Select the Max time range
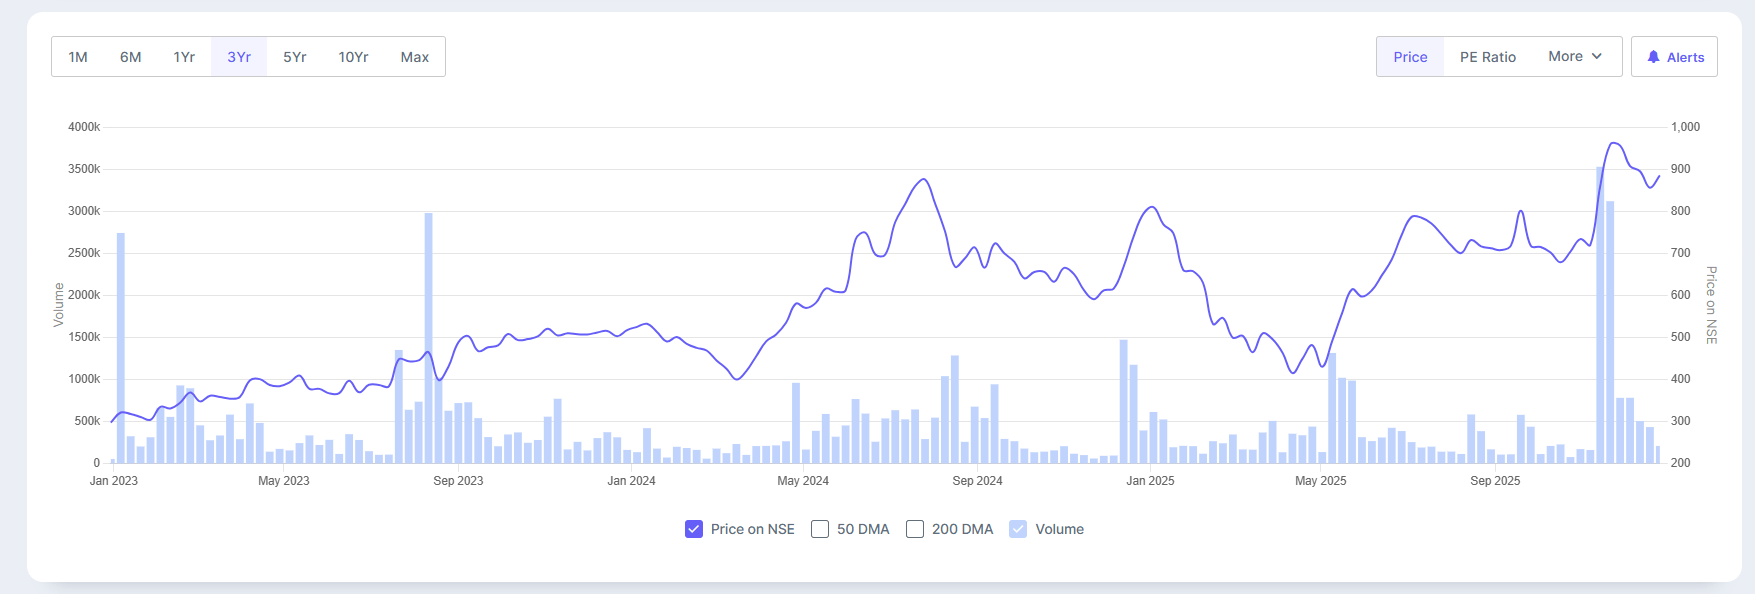The image size is (1755, 594). pyautogui.click(x=415, y=57)
